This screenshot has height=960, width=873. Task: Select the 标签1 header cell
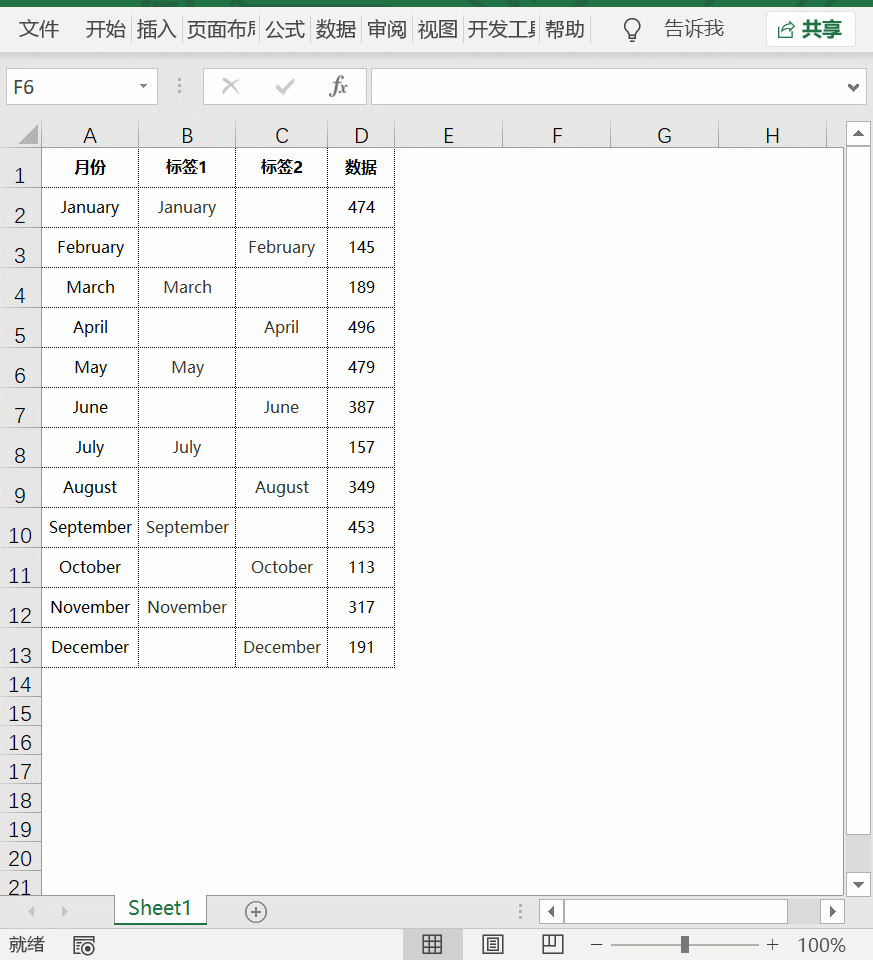tap(187, 167)
